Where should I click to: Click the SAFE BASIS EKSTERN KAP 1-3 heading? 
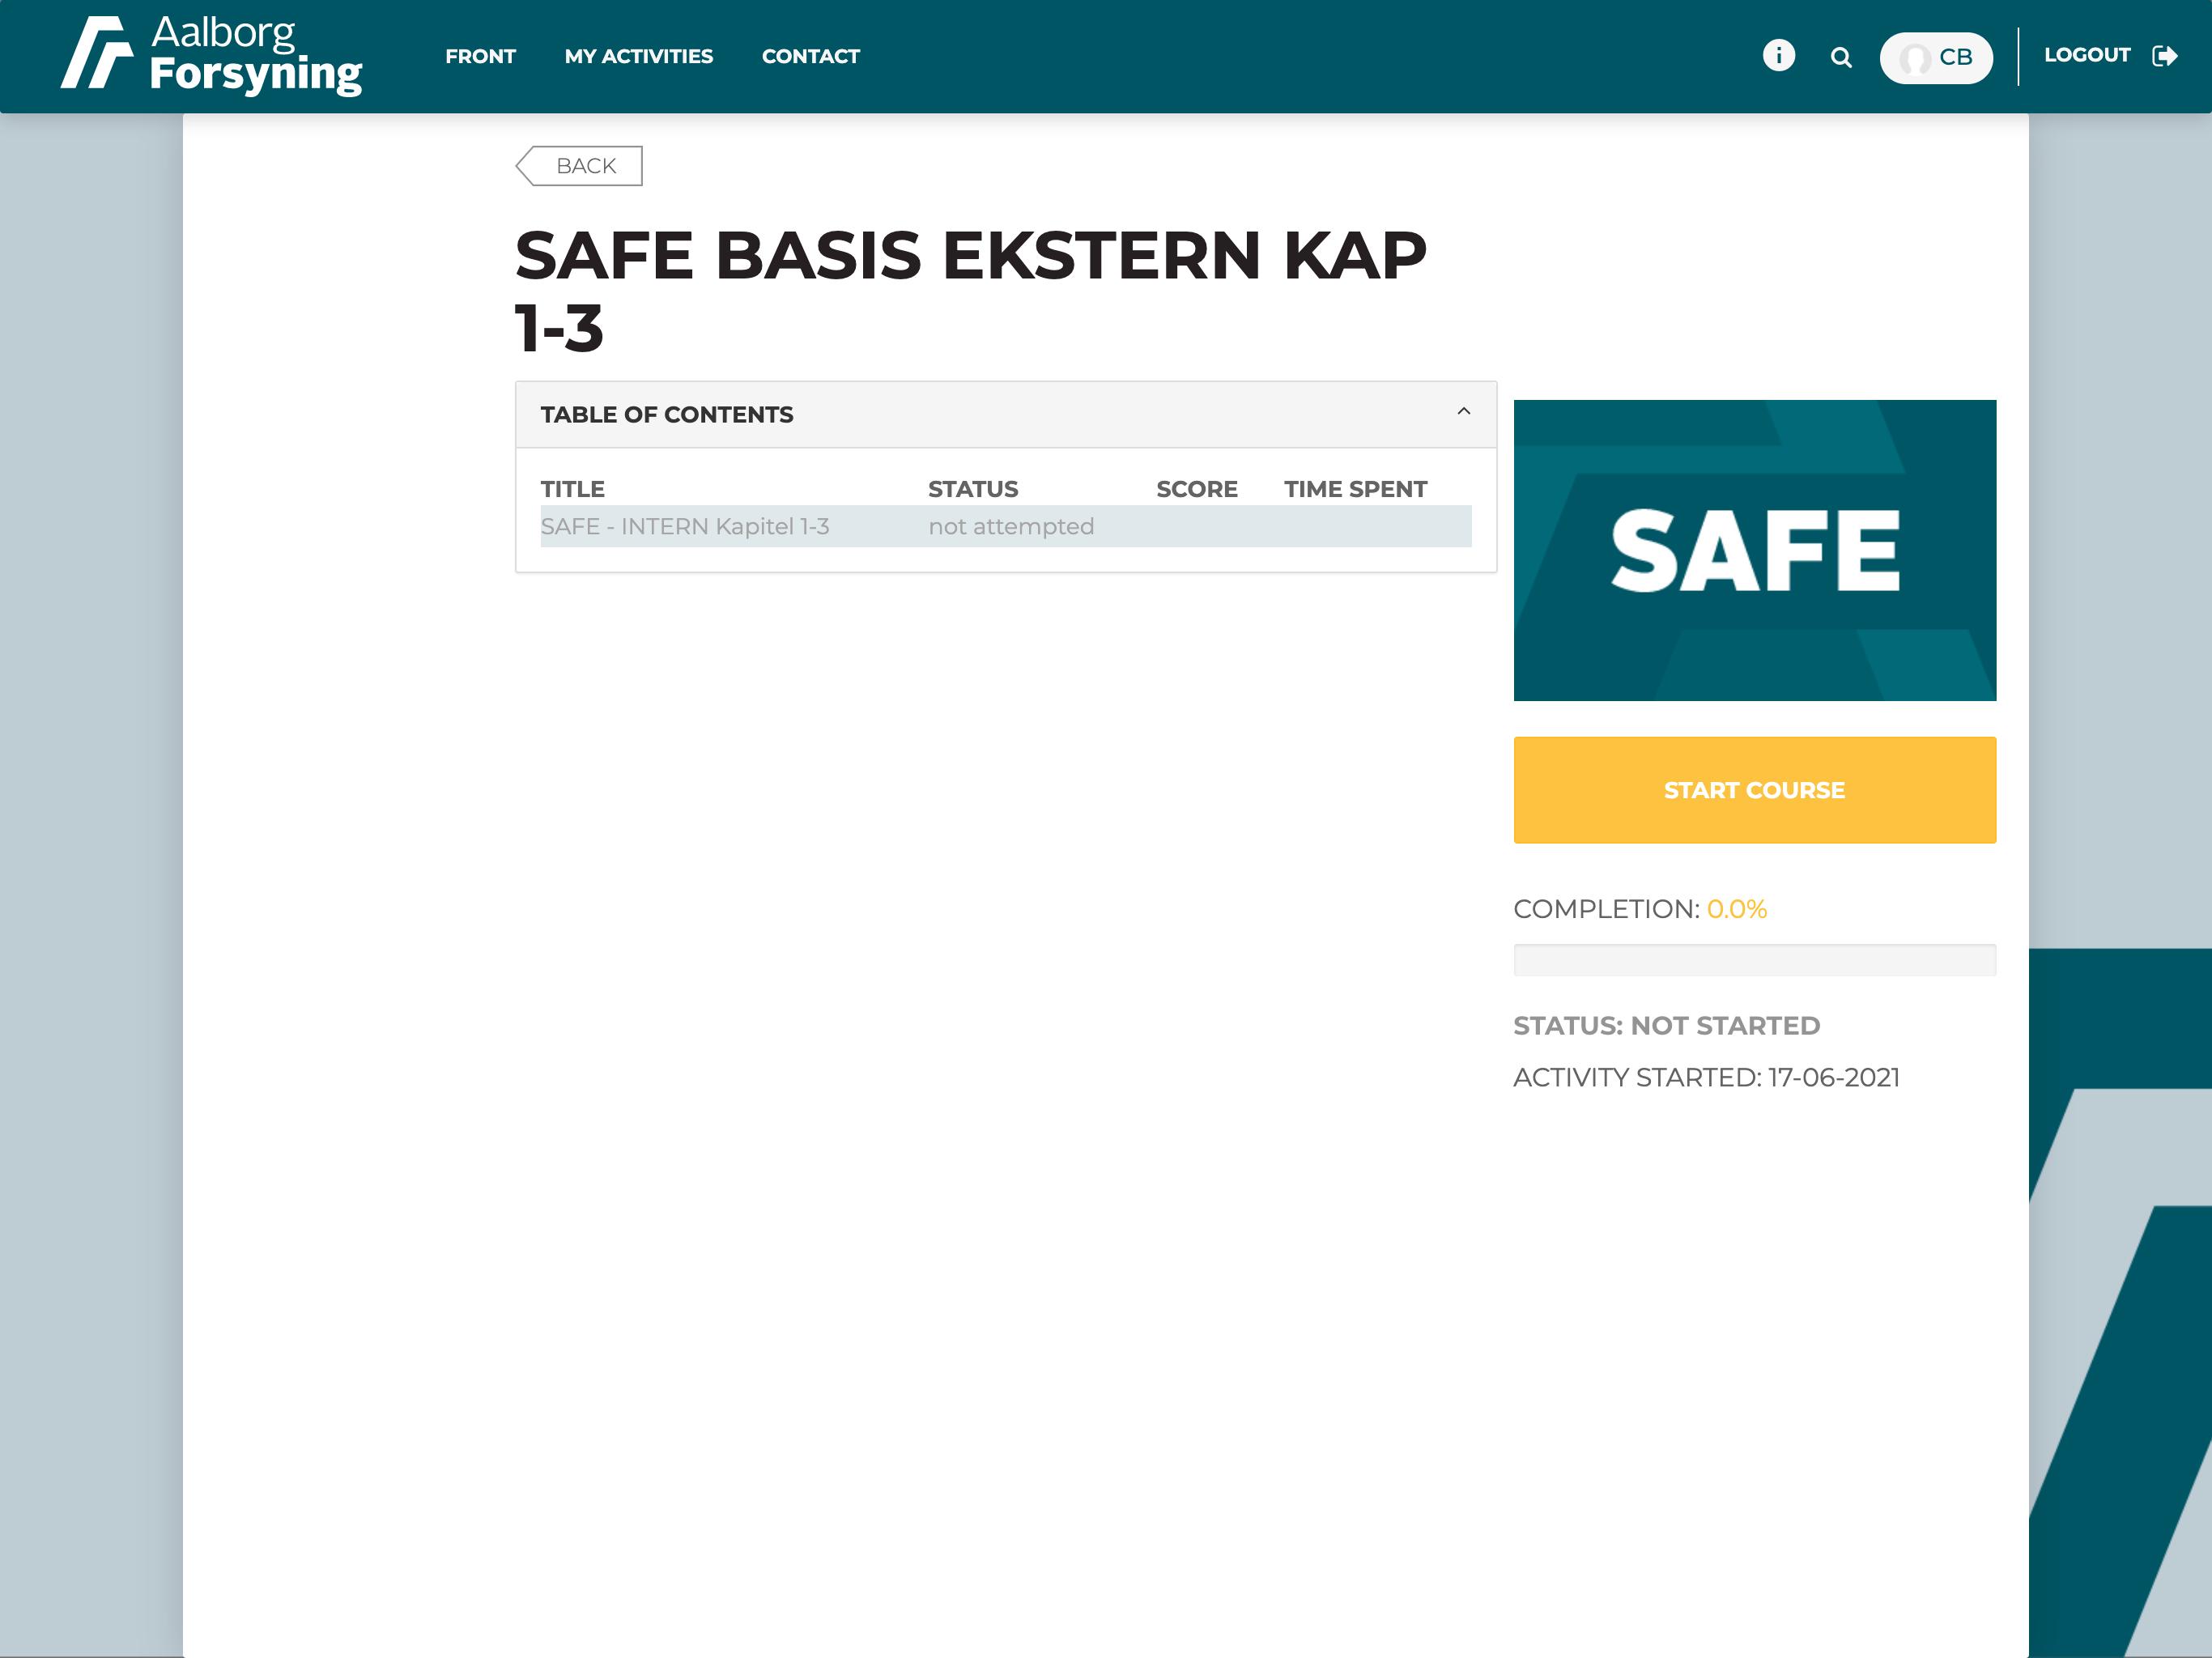click(x=970, y=290)
